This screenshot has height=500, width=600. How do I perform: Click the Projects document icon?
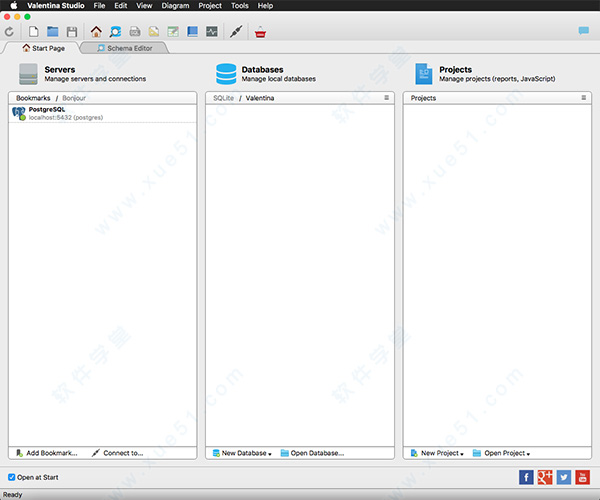(x=424, y=74)
